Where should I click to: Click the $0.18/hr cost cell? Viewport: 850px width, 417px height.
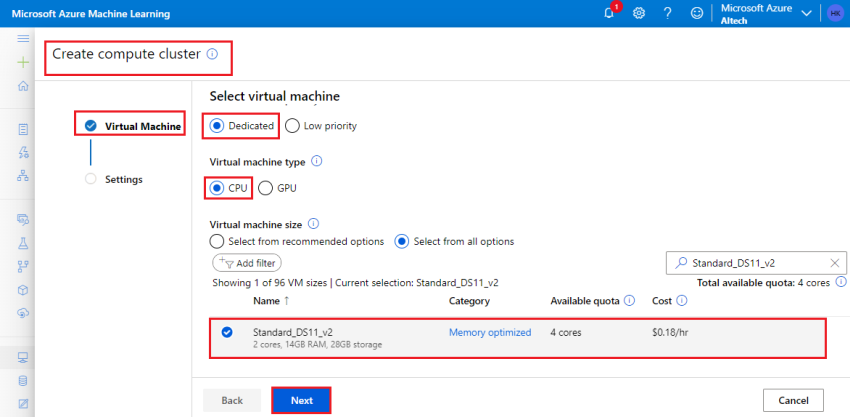(670, 332)
